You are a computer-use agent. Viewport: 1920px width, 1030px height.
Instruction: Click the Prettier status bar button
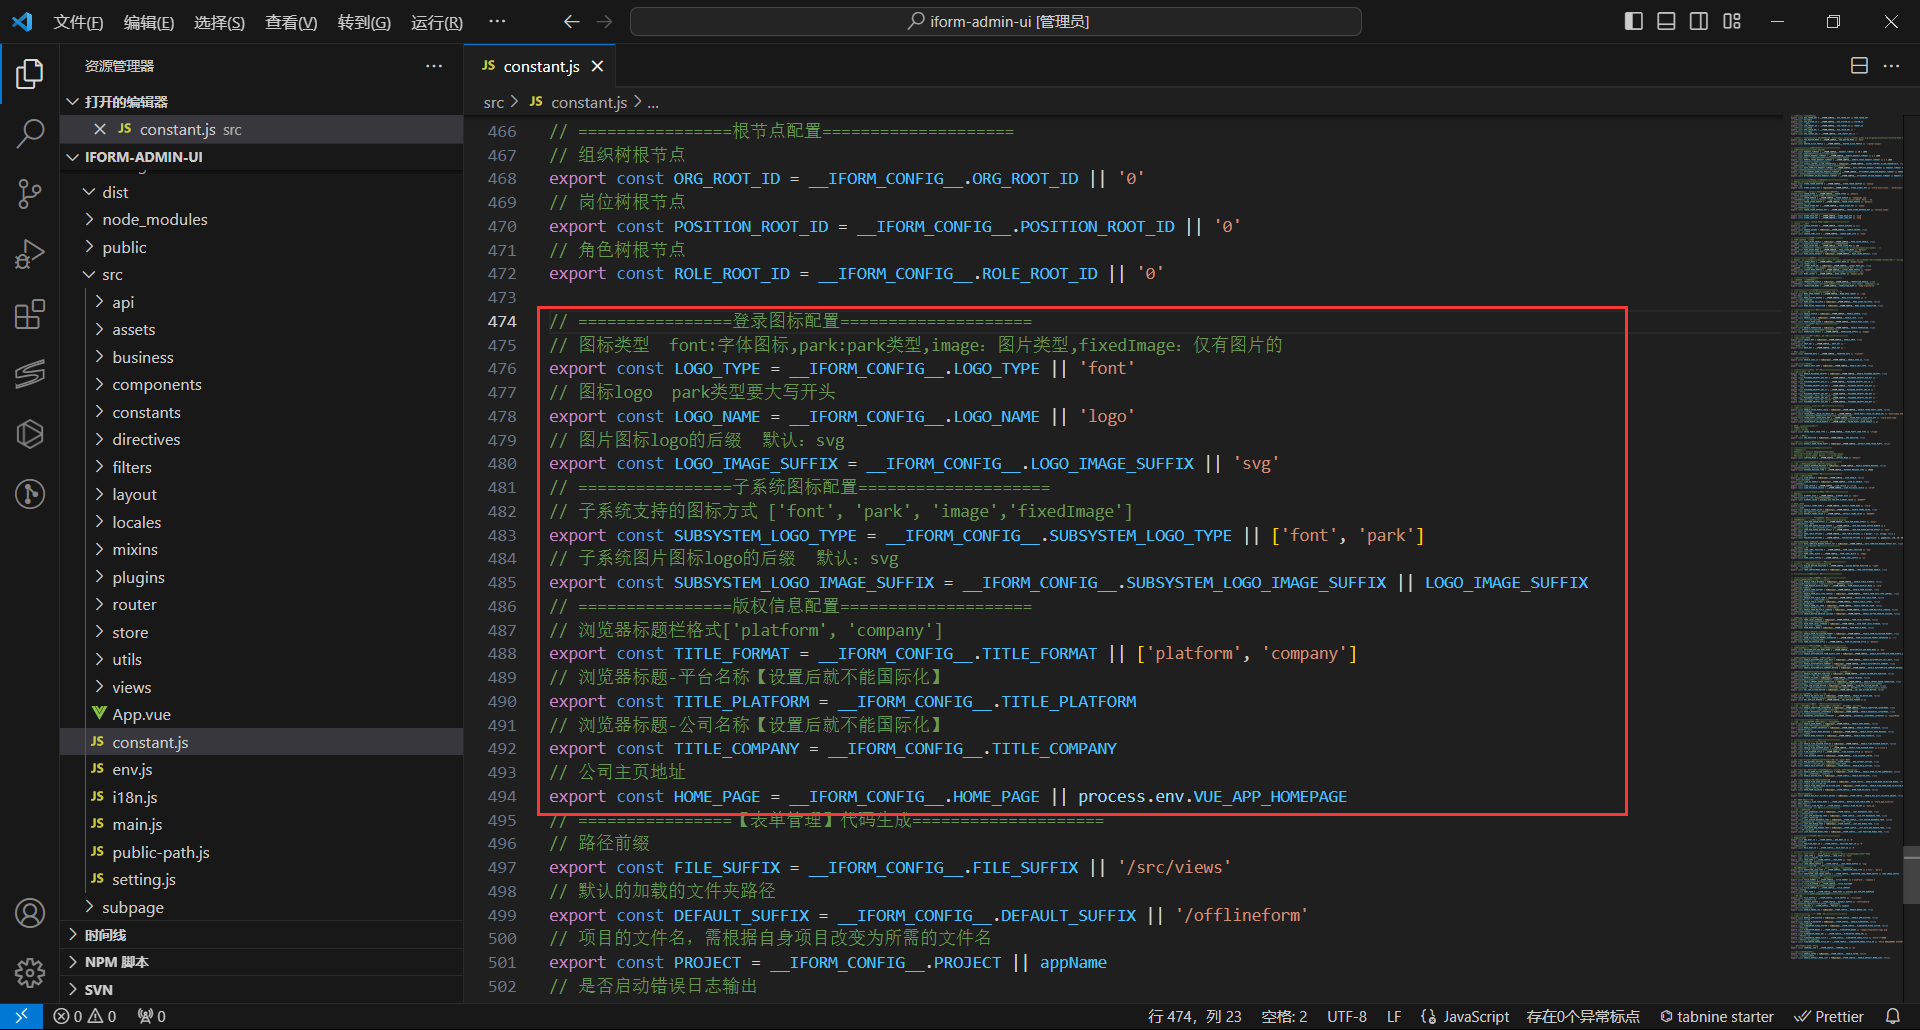point(1829,1016)
